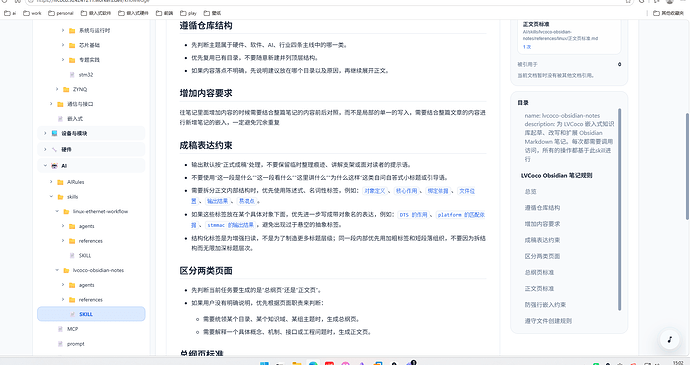Expand the 系统与运行时 folder chevron

coord(62,30)
